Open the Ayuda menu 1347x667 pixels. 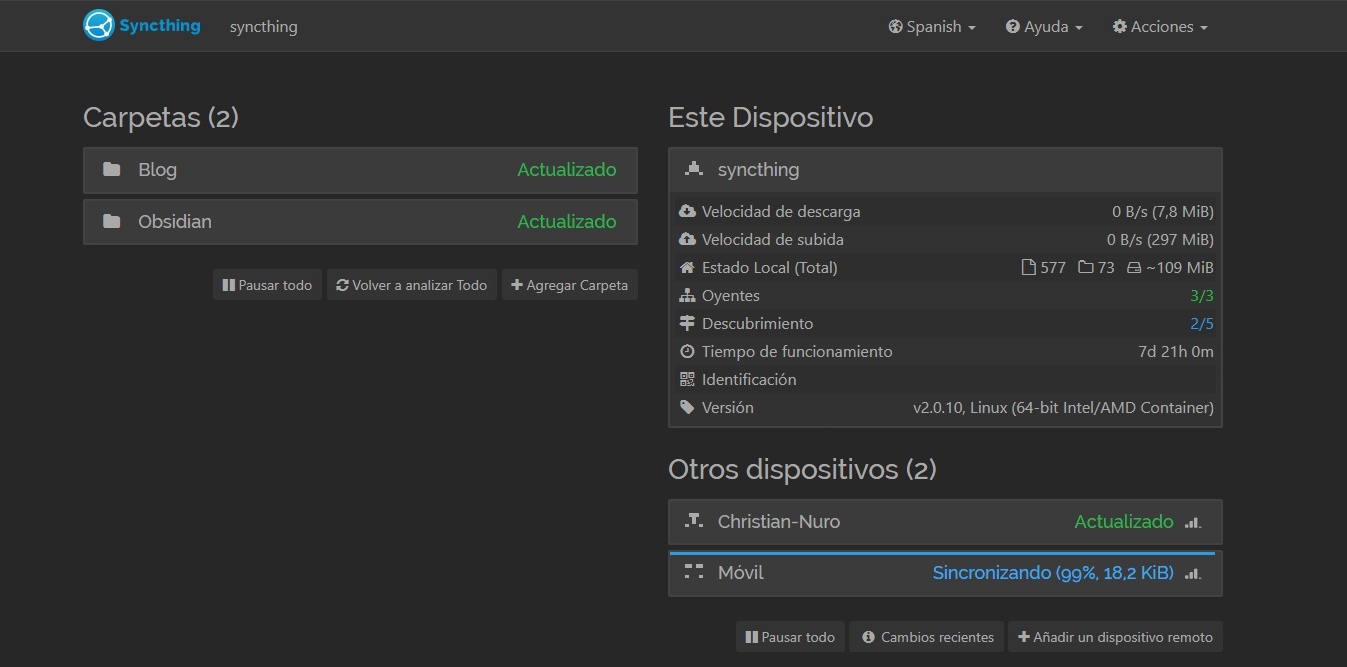click(x=1044, y=26)
